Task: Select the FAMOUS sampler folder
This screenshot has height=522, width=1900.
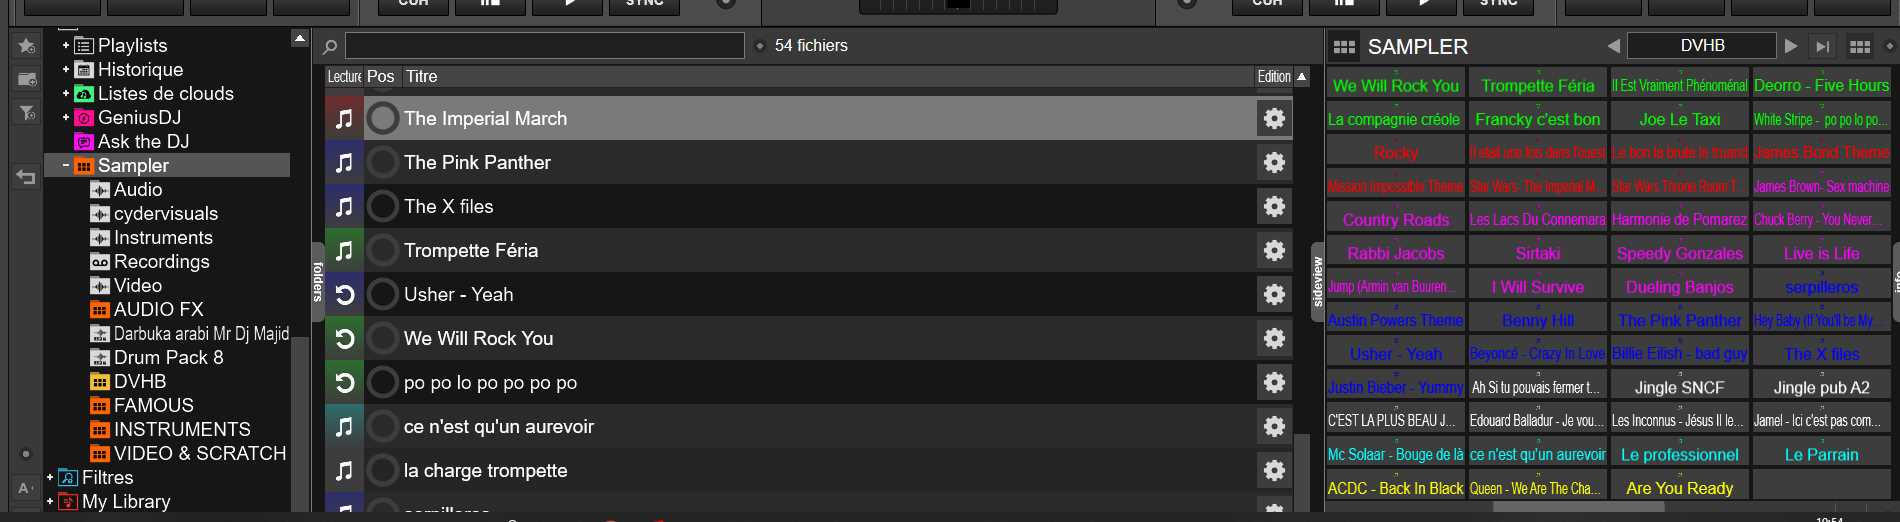Action: point(153,405)
